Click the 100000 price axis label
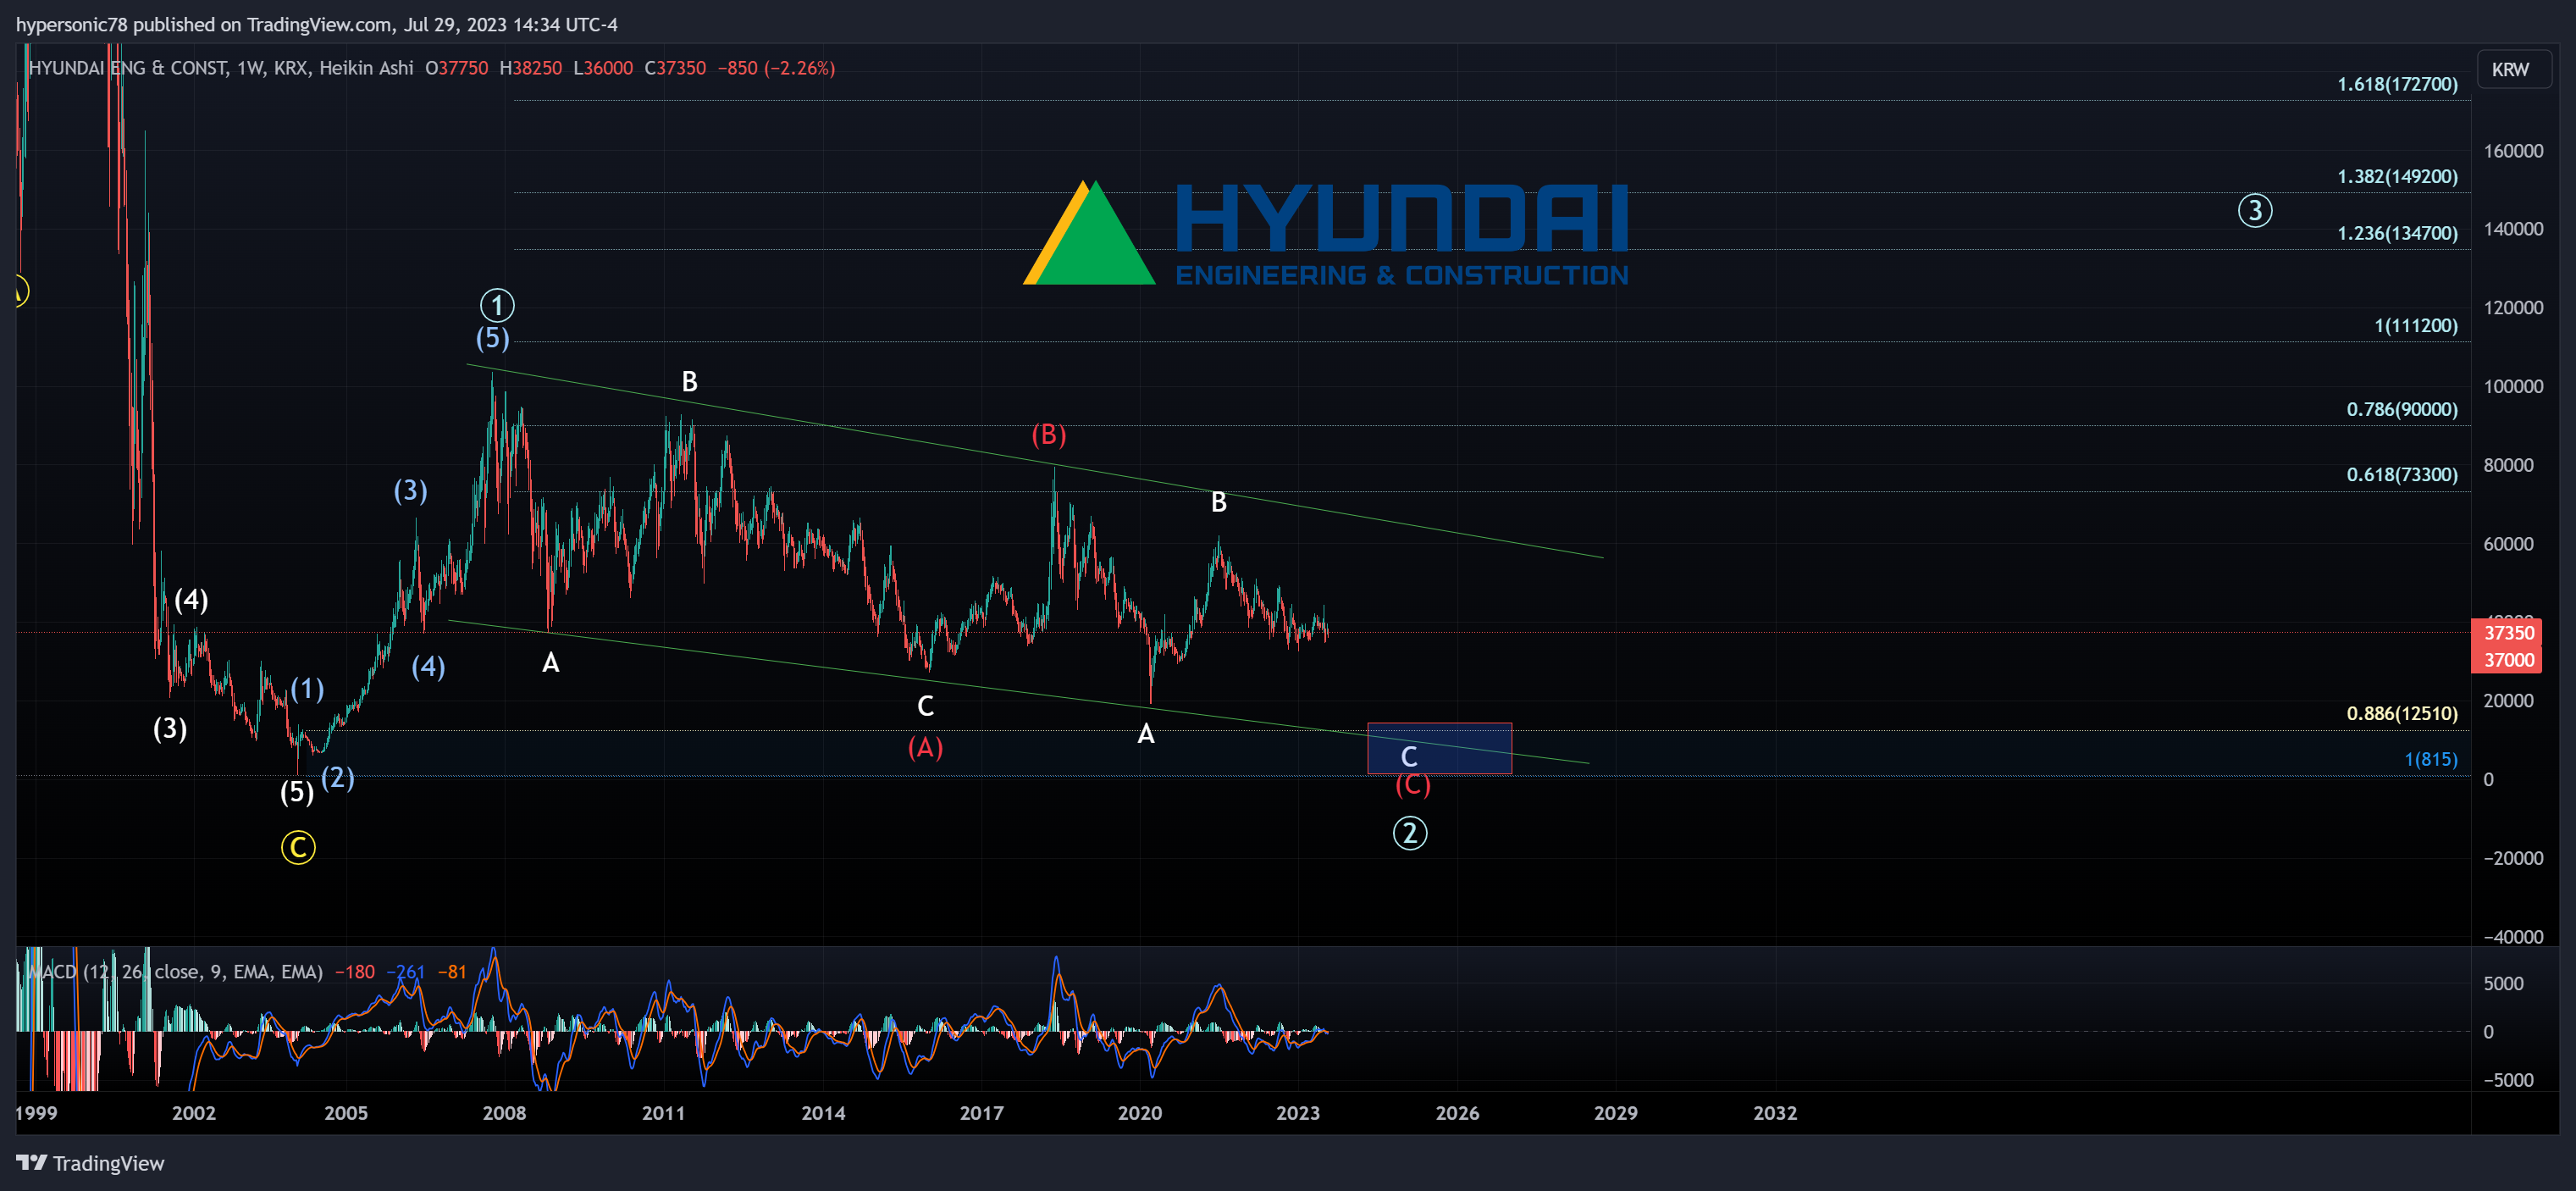This screenshot has width=2576, height=1191. point(2513,386)
